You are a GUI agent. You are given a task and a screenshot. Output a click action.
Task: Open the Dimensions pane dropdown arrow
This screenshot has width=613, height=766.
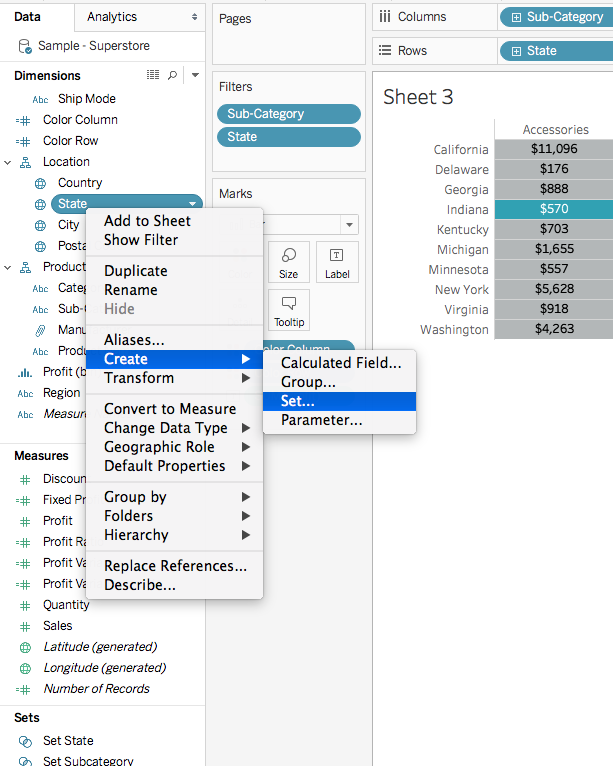click(x=195, y=75)
